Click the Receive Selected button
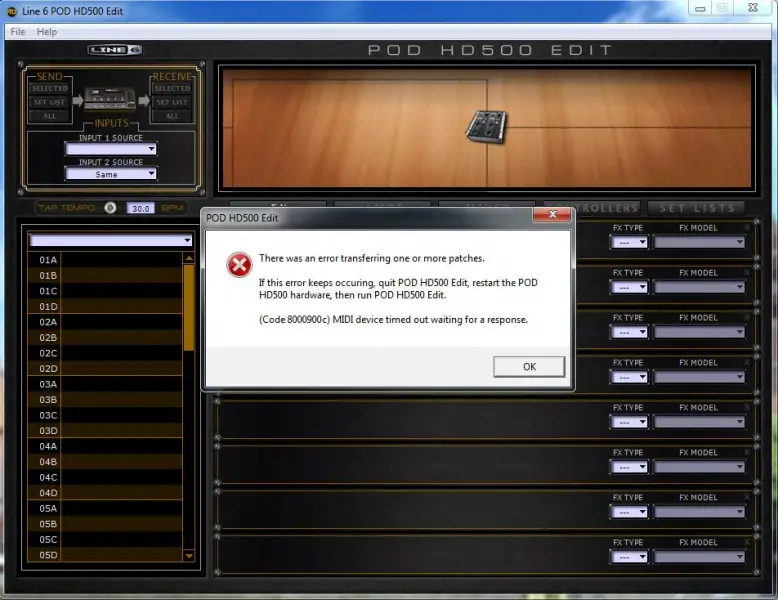The width and height of the screenshot is (778, 600). (x=172, y=88)
